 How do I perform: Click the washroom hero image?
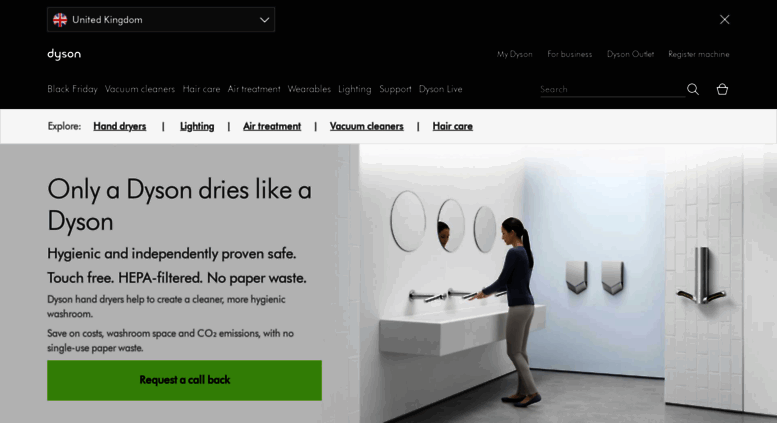click(568, 283)
